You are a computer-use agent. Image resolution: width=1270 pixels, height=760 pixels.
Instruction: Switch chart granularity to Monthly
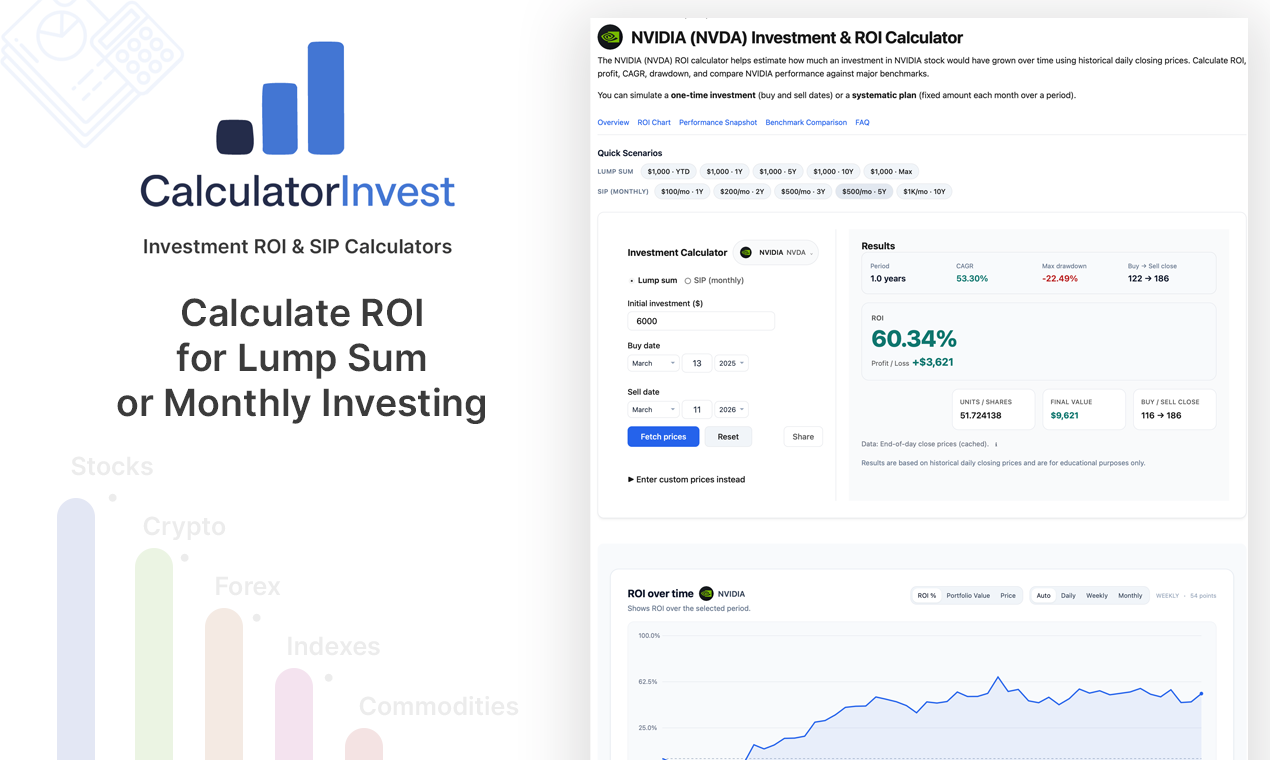[x=1129, y=595]
